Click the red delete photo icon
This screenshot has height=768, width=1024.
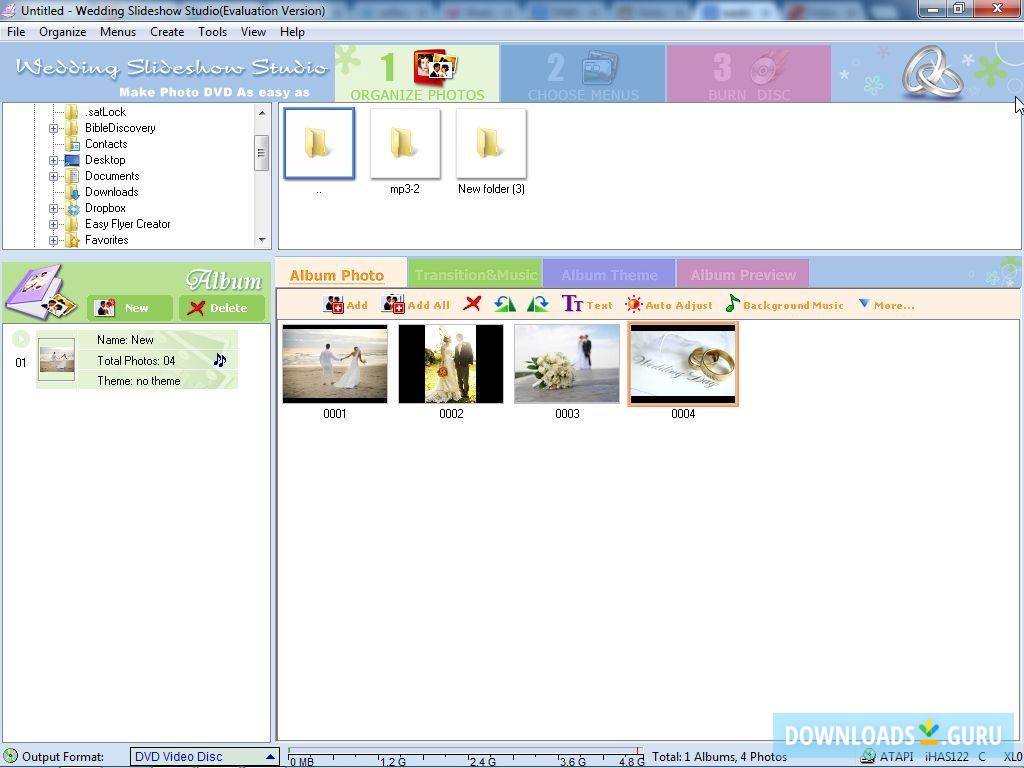pos(472,304)
